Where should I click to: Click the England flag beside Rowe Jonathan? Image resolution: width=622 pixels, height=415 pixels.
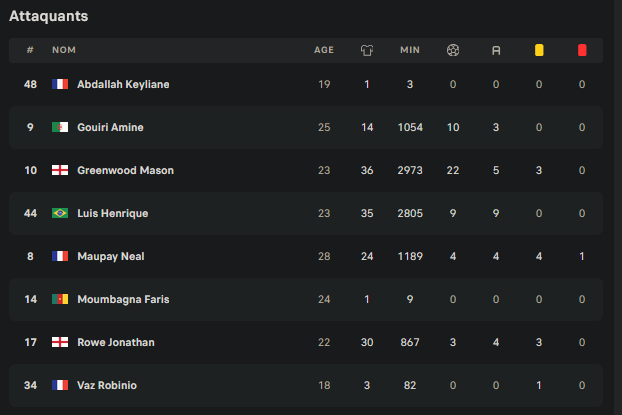tap(60, 342)
